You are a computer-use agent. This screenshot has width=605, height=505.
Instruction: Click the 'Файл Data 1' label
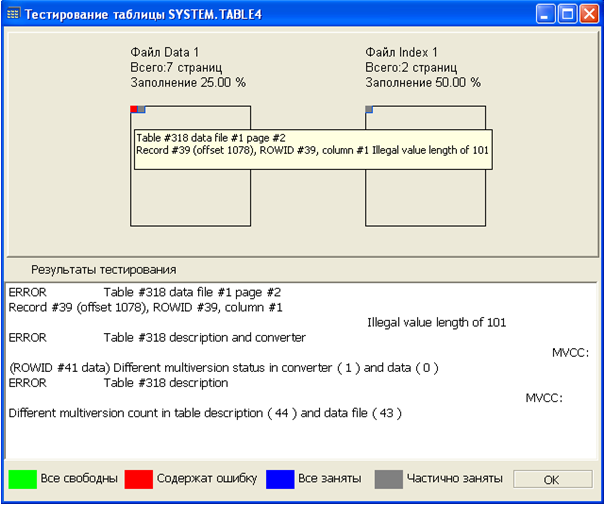[165, 52]
